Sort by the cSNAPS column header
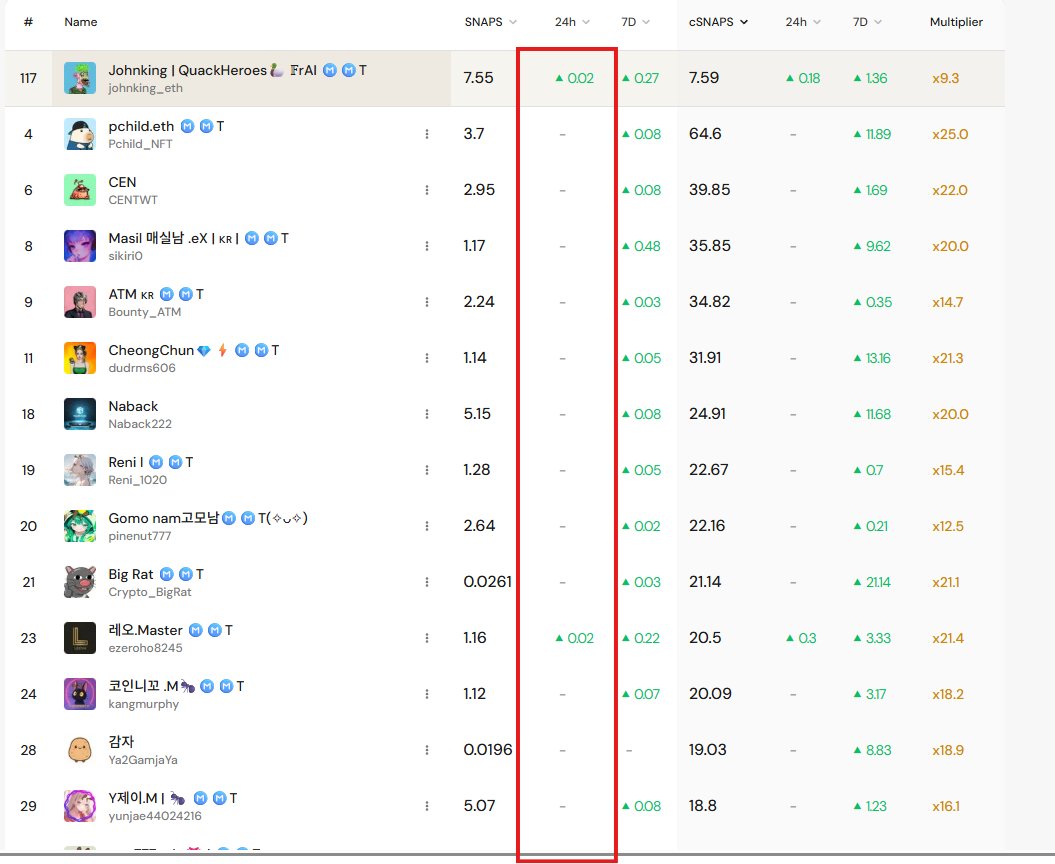This screenshot has width=1055, height=864. coord(718,22)
